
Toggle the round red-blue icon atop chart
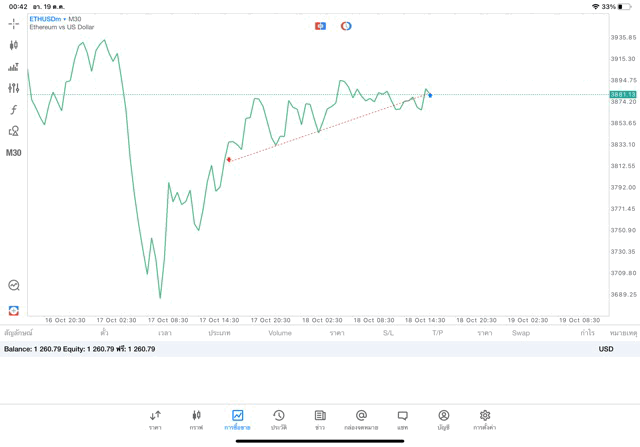coord(346,26)
